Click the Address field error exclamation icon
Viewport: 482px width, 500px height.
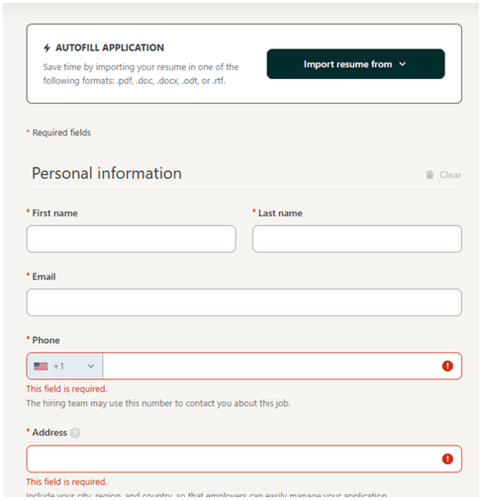(447, 459)
